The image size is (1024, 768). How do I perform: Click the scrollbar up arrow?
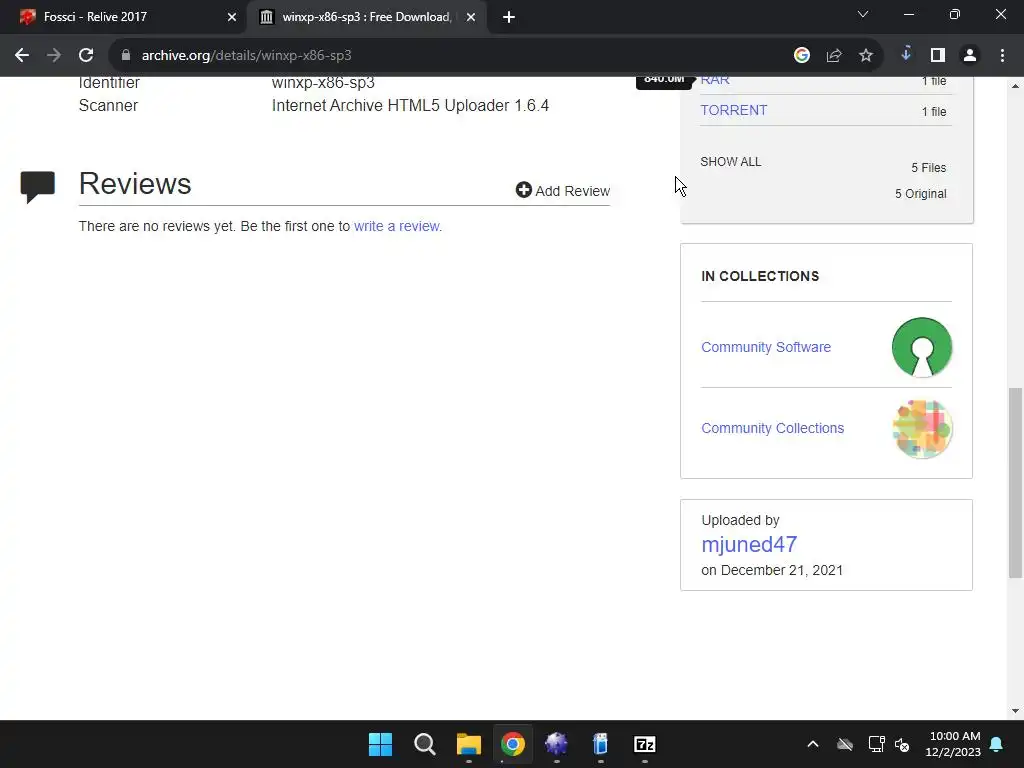click(x=1016, y=86)
